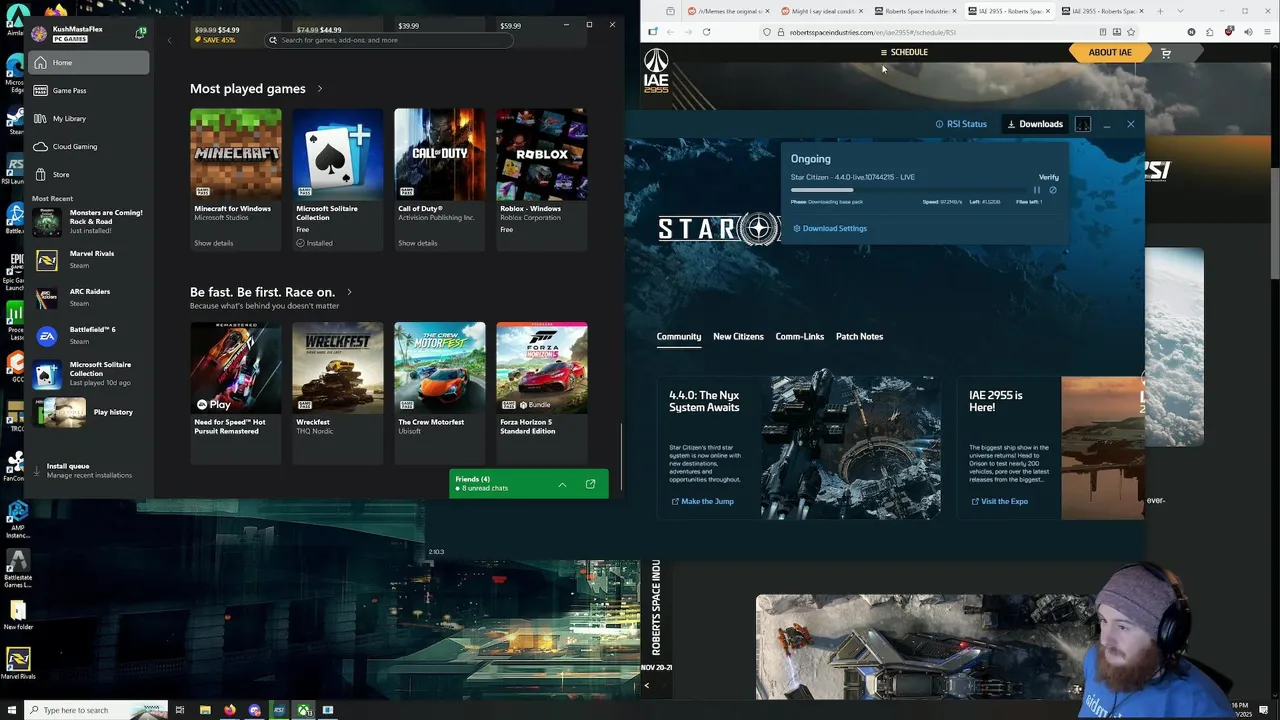Pop out the Friends chat window icon
This screenshot has width=1280, height=720.
590,485
